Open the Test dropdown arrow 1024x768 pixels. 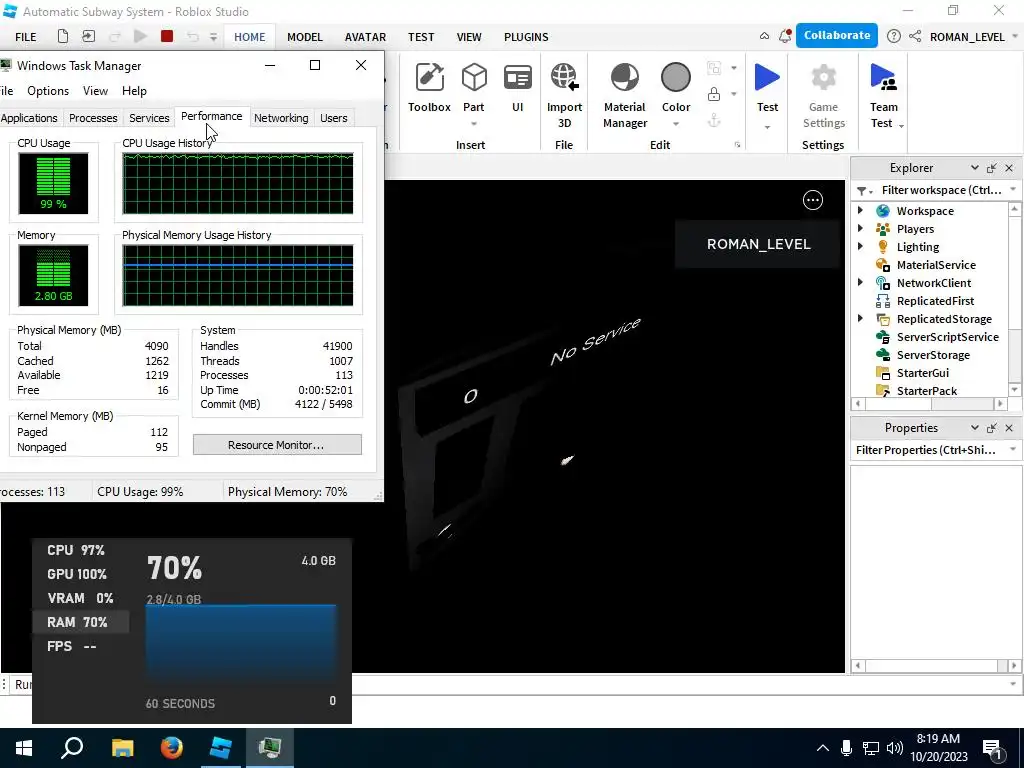coord(767,127)
